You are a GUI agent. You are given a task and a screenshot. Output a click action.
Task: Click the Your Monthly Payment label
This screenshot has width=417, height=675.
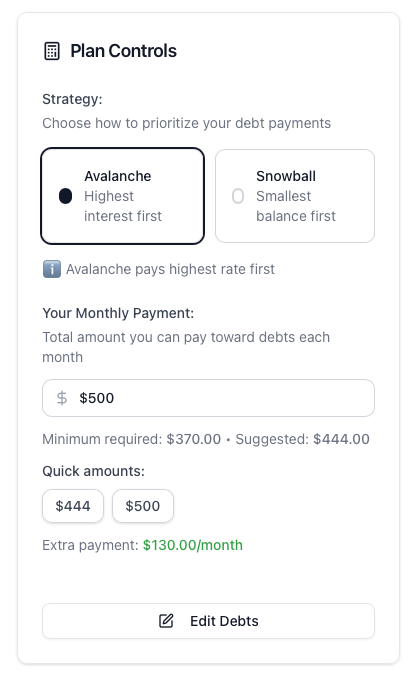point(118,313)
